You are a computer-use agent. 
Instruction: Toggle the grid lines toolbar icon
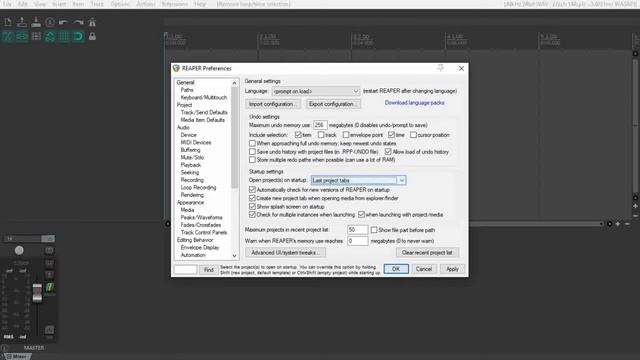pos(64,36)
